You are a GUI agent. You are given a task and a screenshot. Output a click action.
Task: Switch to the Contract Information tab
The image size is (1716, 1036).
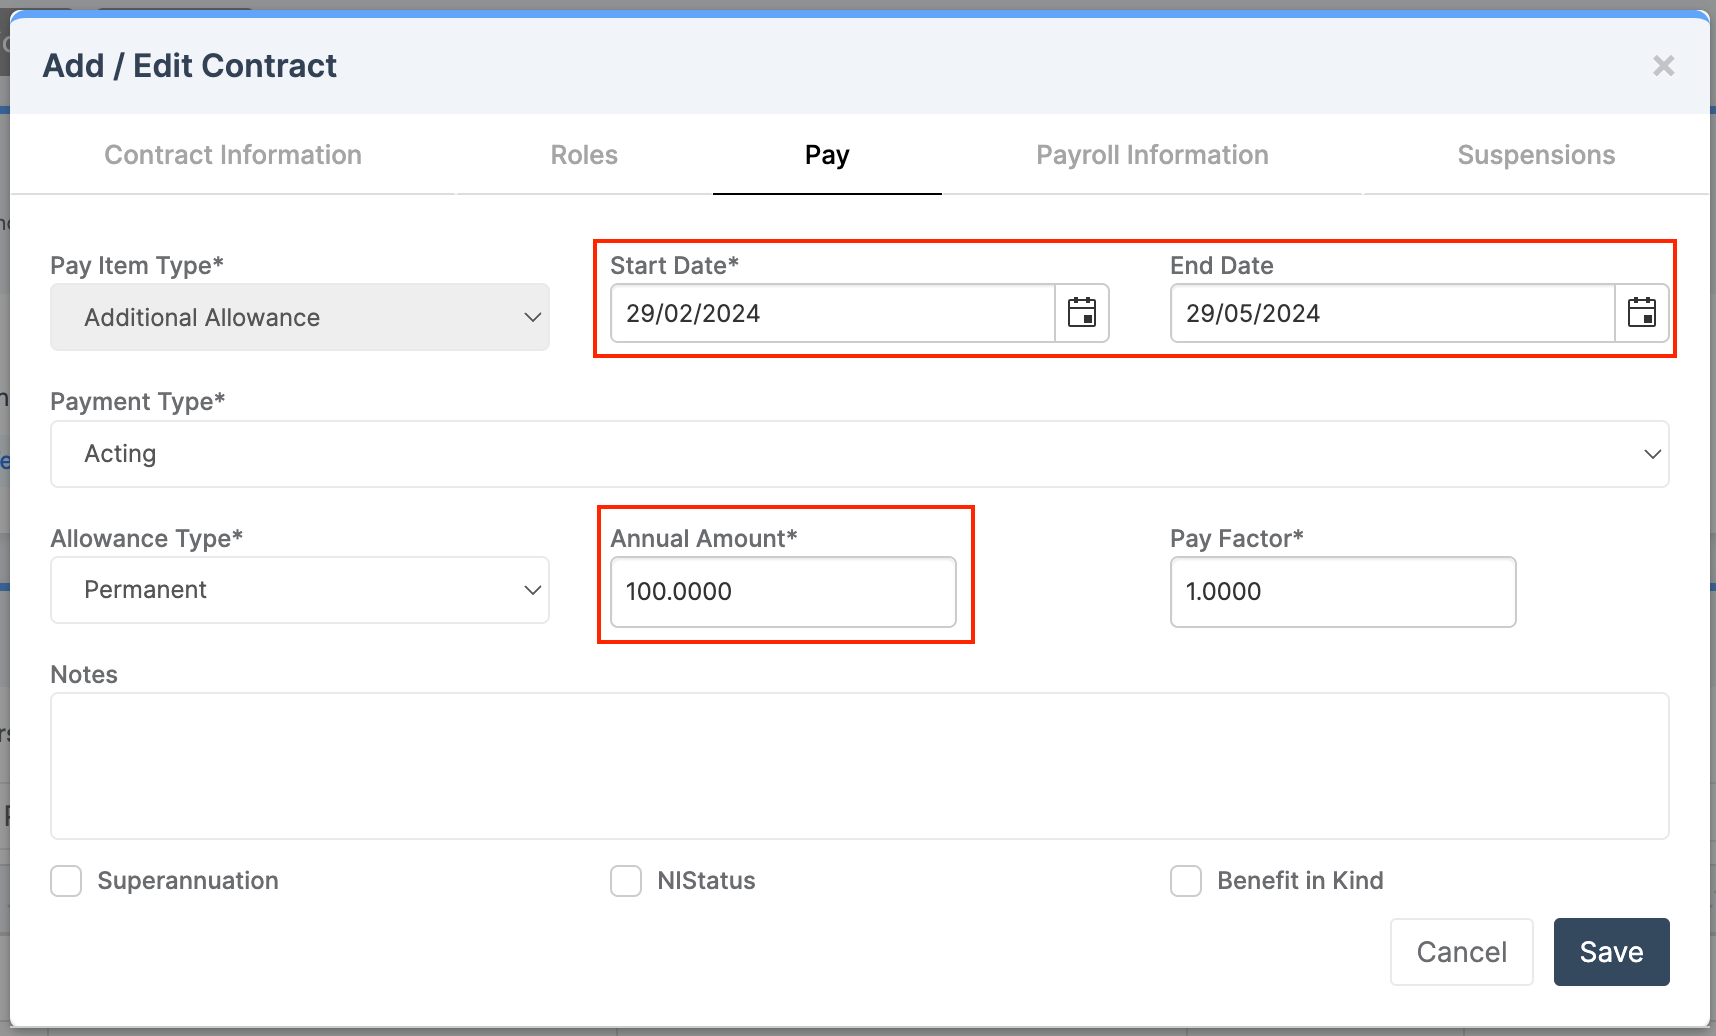233,155
